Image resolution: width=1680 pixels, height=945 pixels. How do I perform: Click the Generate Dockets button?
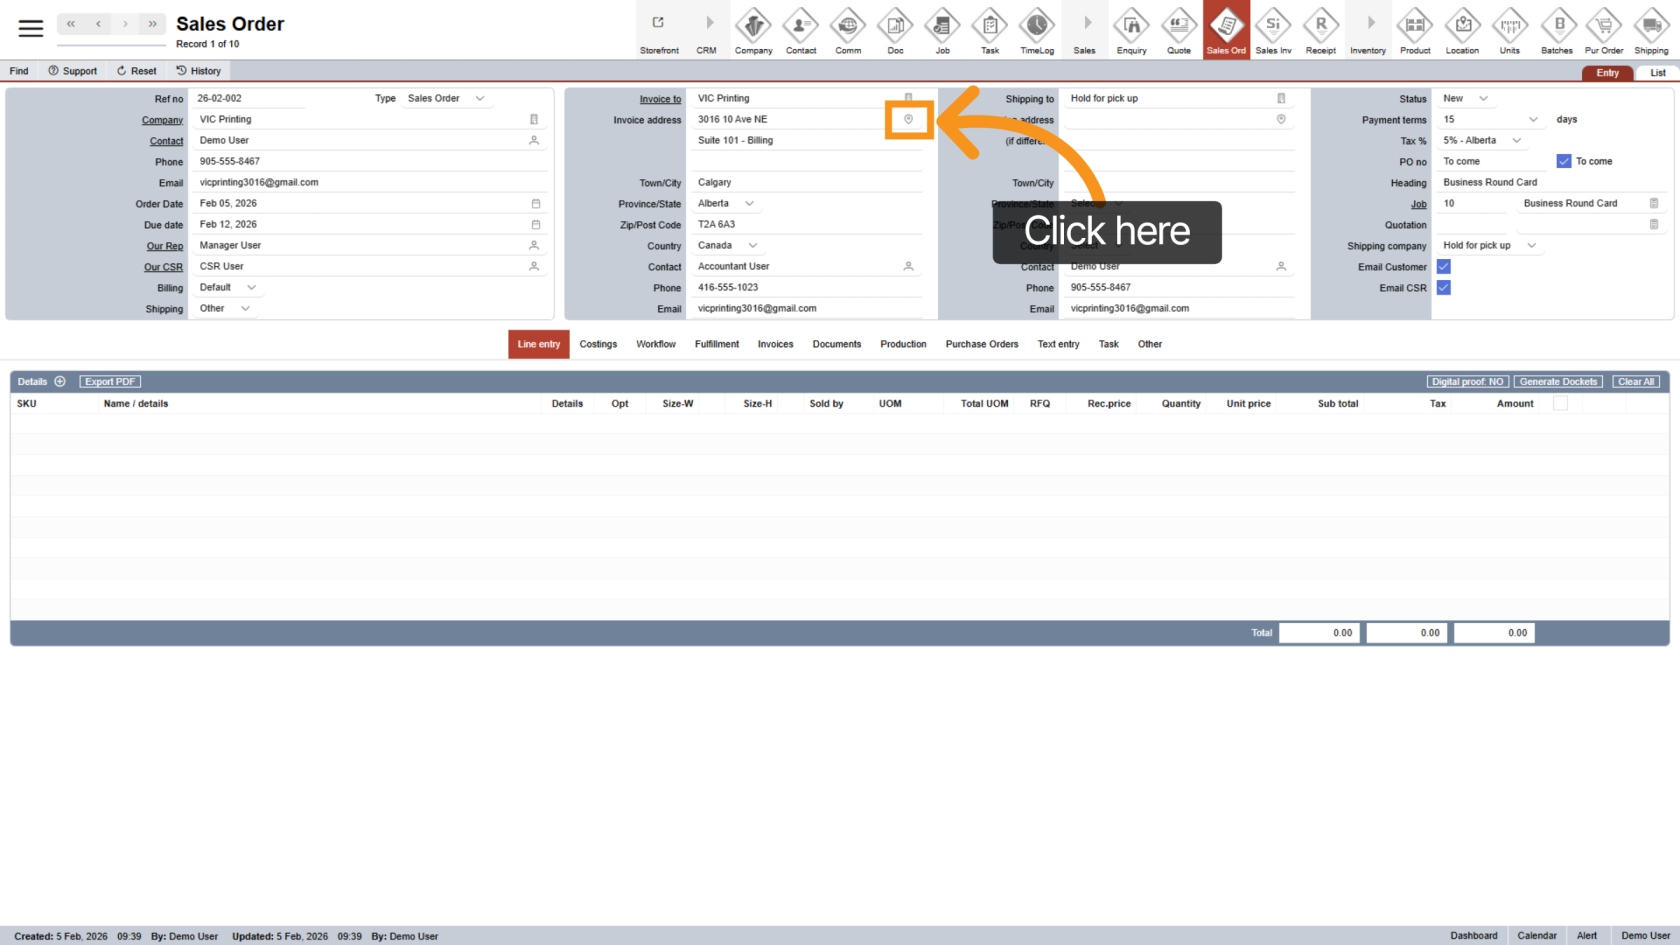pos(1558,382)
